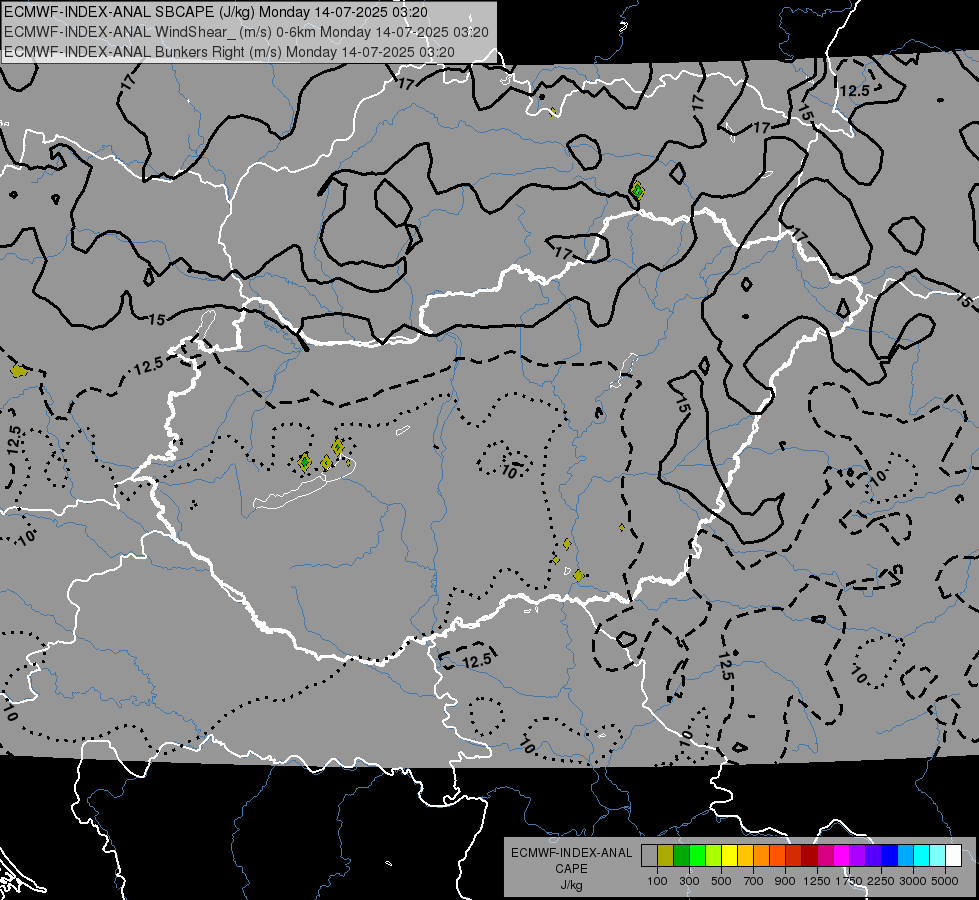This screenshot has width=979, height=900.
Task: Click the pure blue legend swatch
Action: (x=890, y=856)
